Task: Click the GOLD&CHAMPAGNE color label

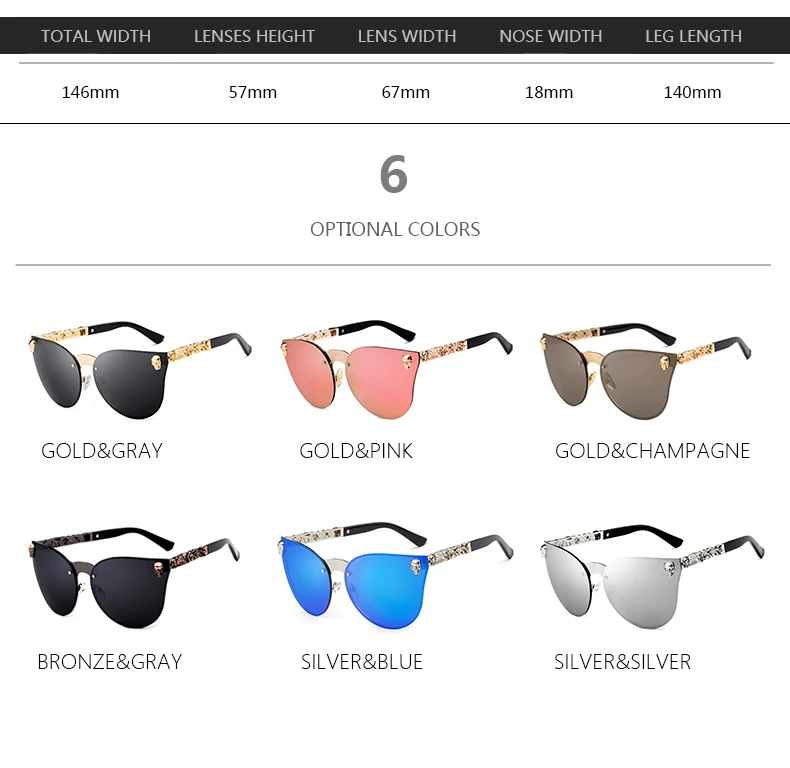Action: point(652,451)
